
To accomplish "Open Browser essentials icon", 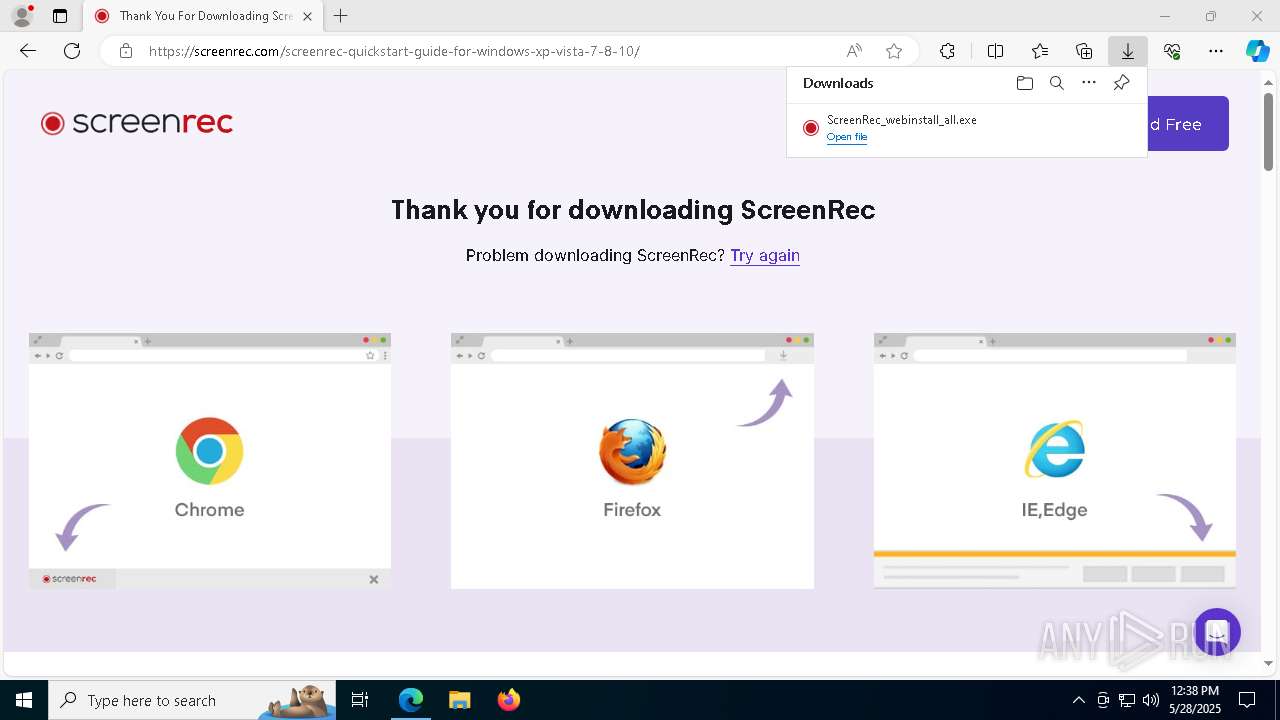I will tap(1172, 51).
